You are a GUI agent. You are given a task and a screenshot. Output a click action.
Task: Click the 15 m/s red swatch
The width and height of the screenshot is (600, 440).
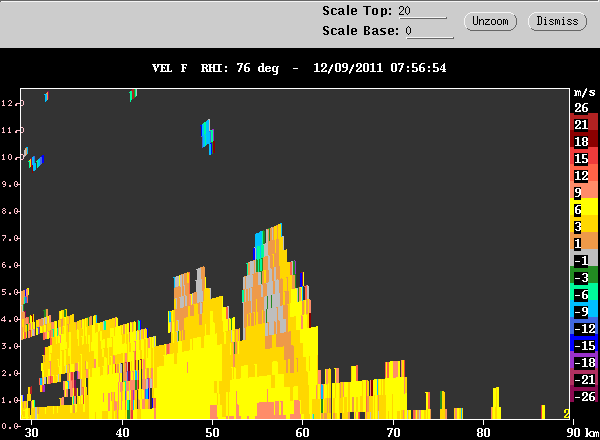click(584, 156)
